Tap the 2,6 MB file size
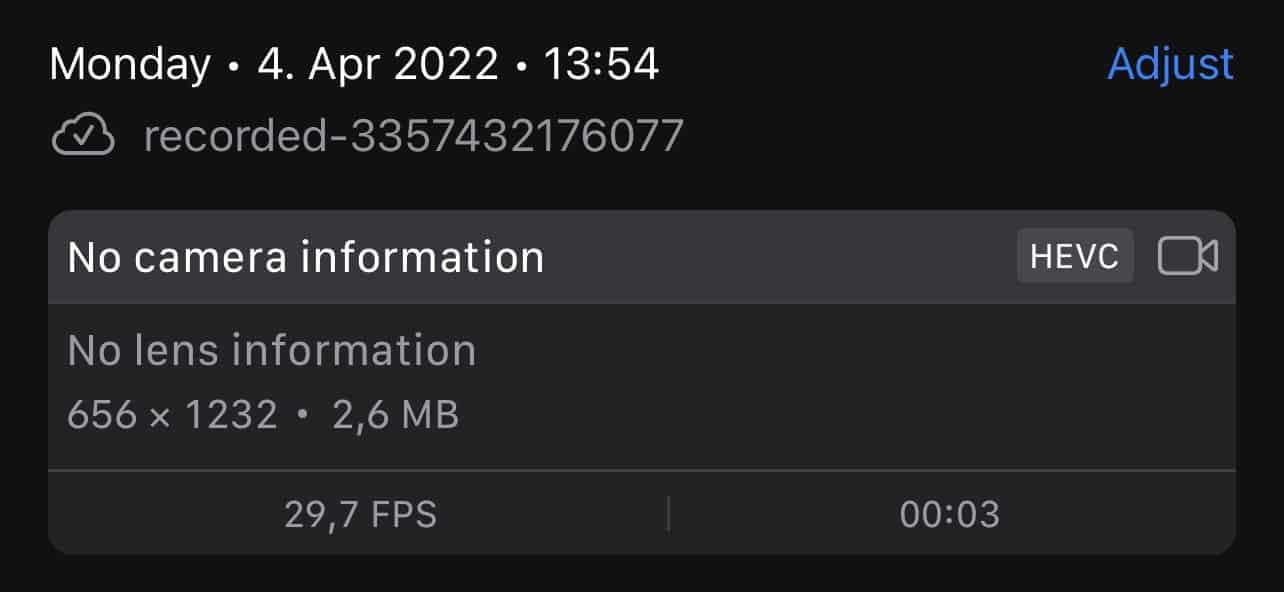The height and width of the screenshot is (592, 1284). tap(395, 414)
